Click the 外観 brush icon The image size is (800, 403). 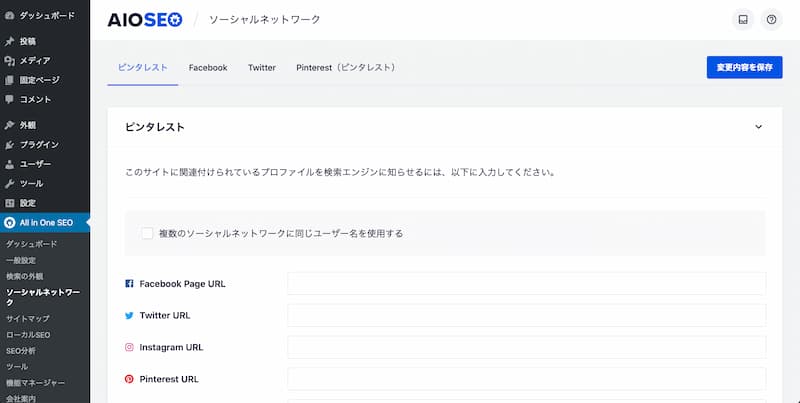tap(9, 125)
